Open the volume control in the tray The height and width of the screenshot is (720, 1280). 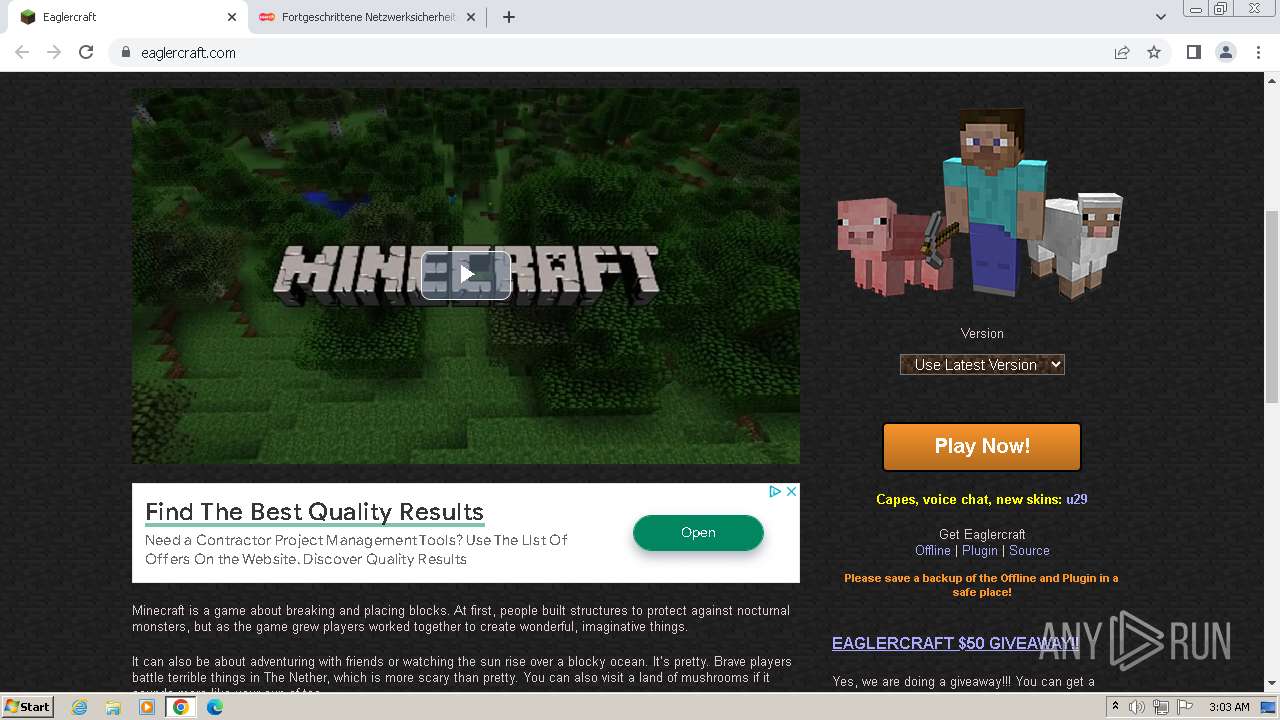[x=1137, y=707]
